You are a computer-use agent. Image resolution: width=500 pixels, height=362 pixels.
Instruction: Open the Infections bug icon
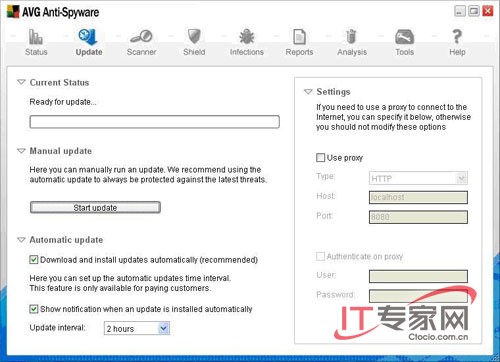247,37
